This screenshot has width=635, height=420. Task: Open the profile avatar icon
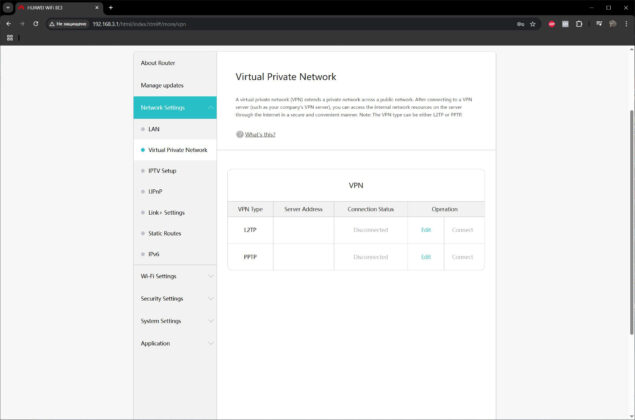(613, 24)
